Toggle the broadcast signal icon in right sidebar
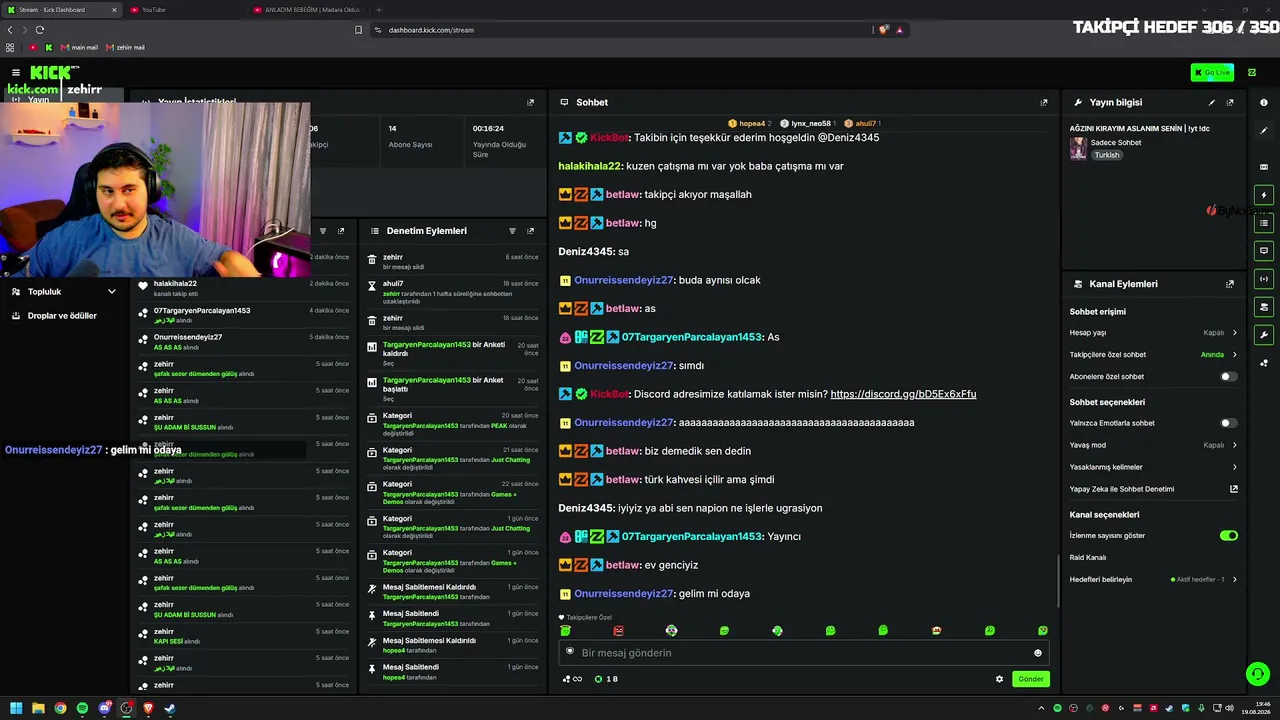 [1264, 279]
